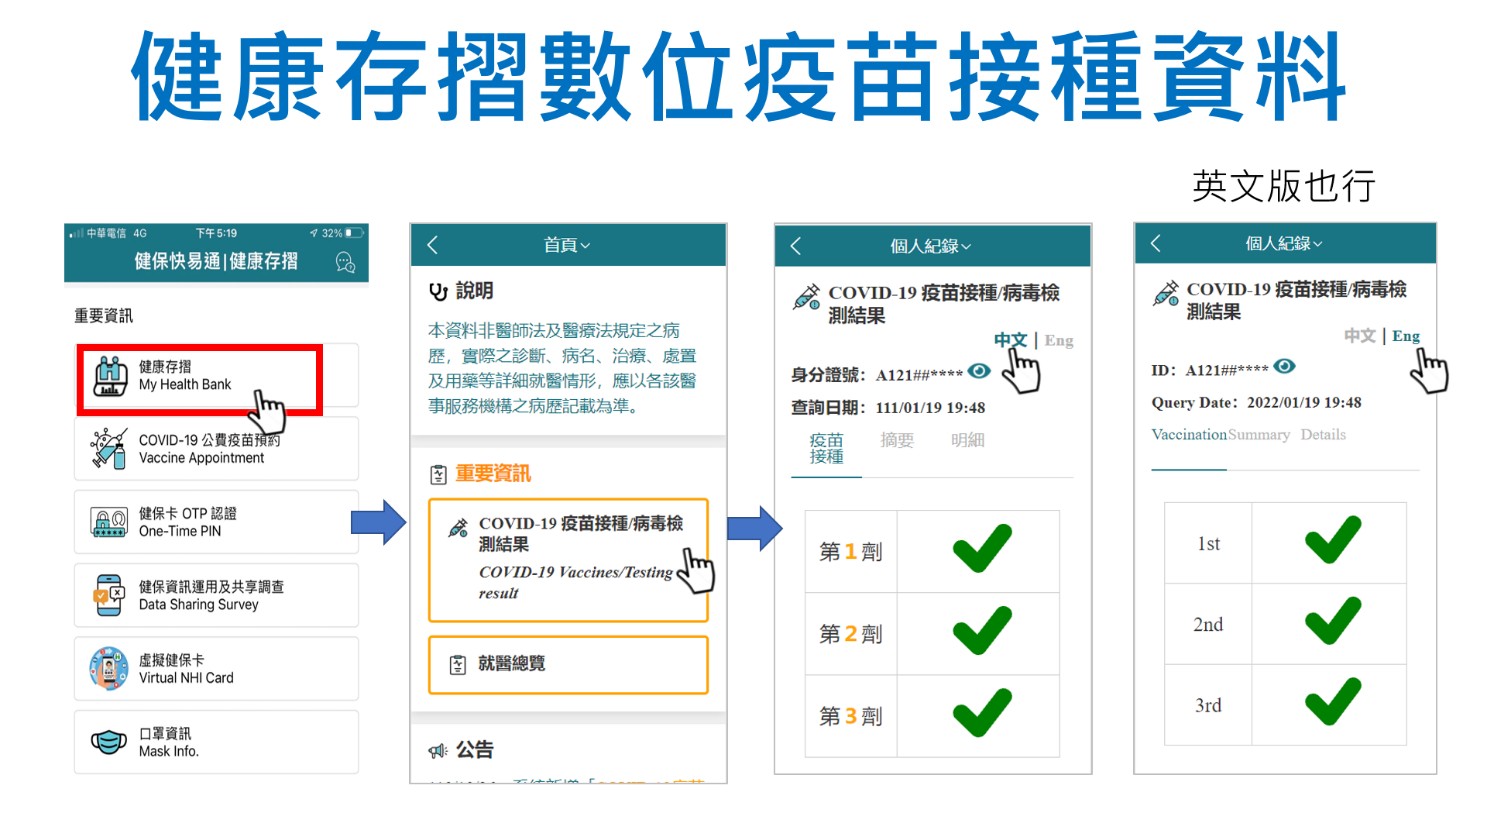Switch language to Eng in Chinese view
This screenshot has height=837, width=1487.
[1059, 341]
